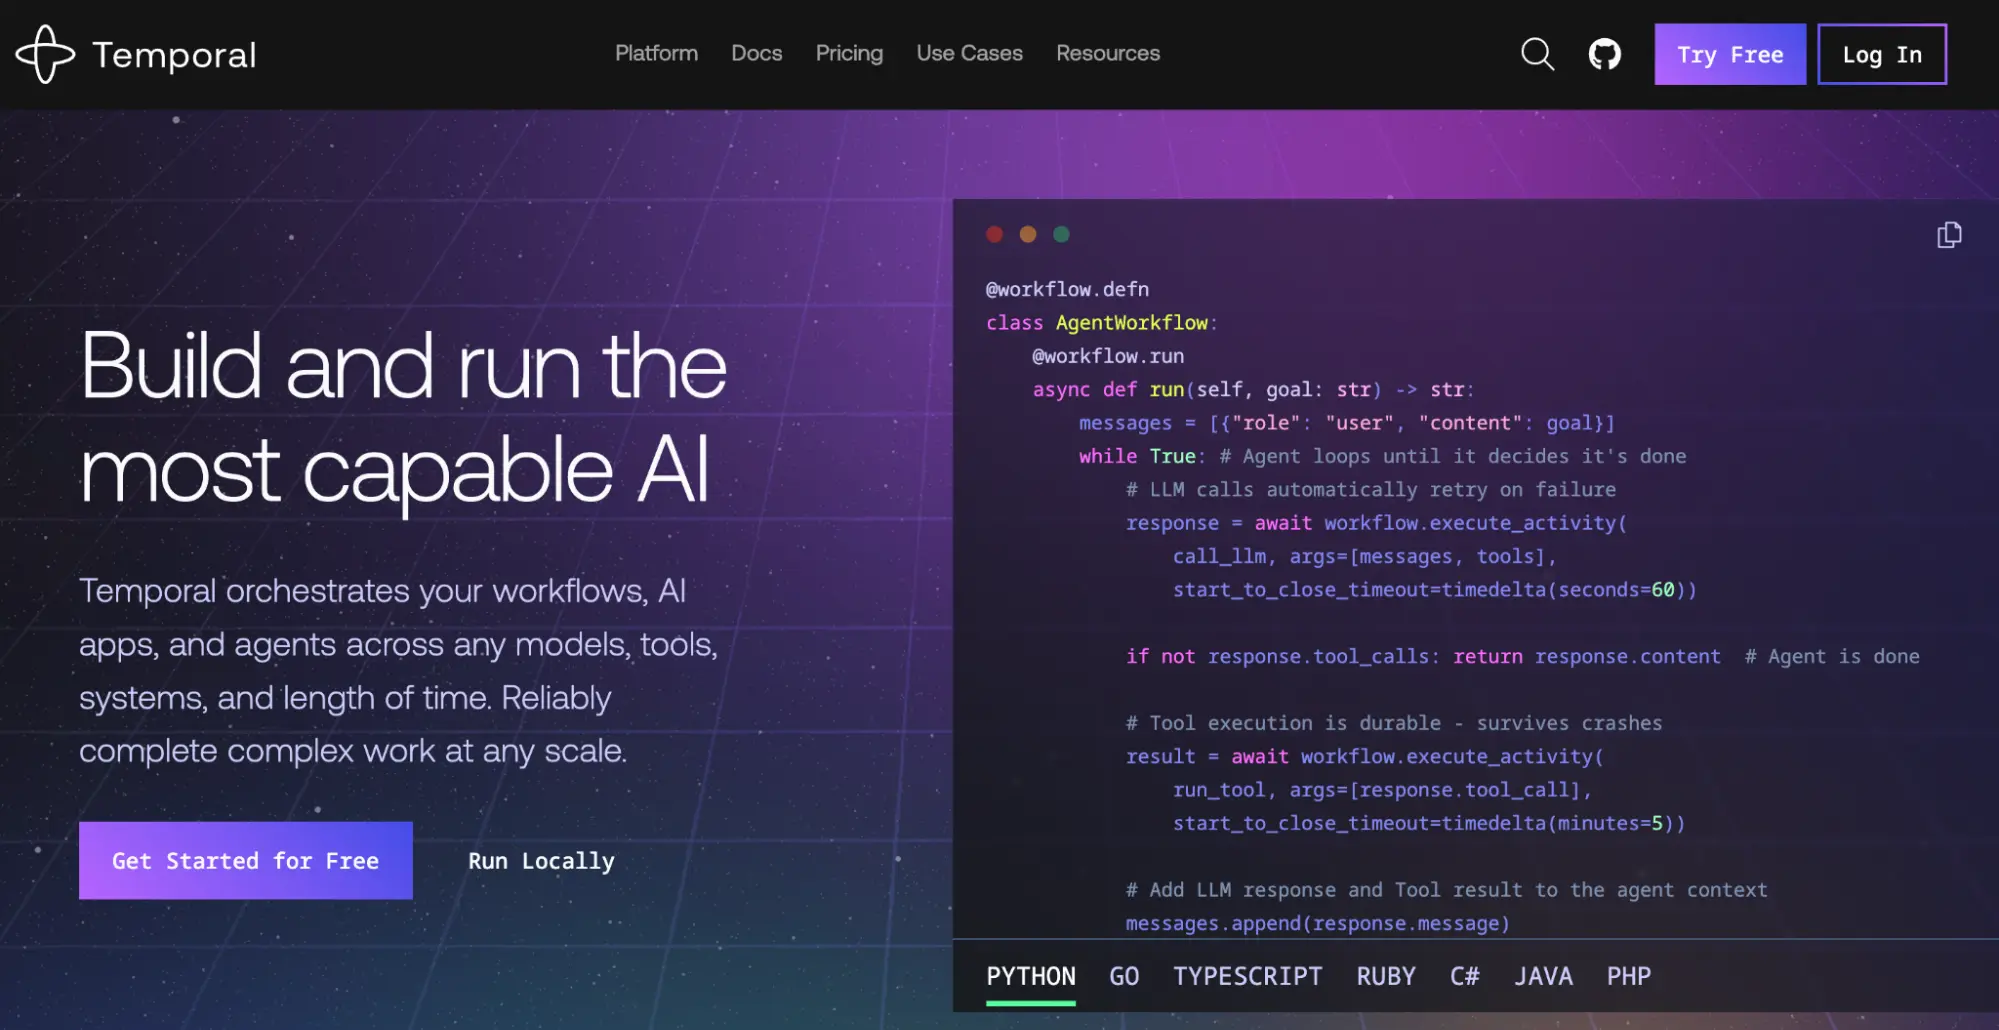Screen dimensions: 1999x1030
Task: Open the Platform menu
Action: coord(656,53)
